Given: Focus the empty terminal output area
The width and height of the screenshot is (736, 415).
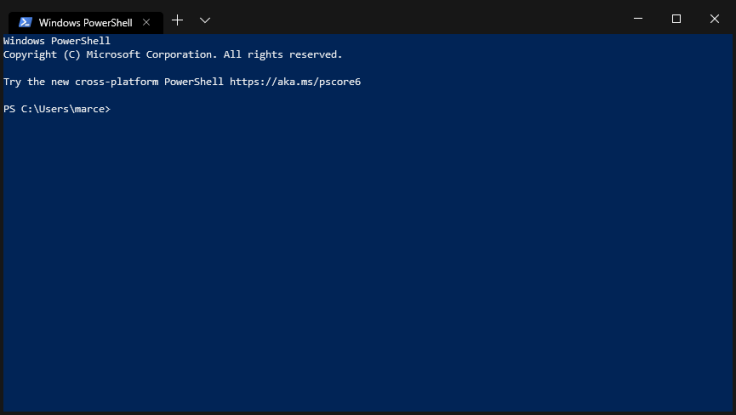Looking at the screenshot, I should tap(368, 260).
